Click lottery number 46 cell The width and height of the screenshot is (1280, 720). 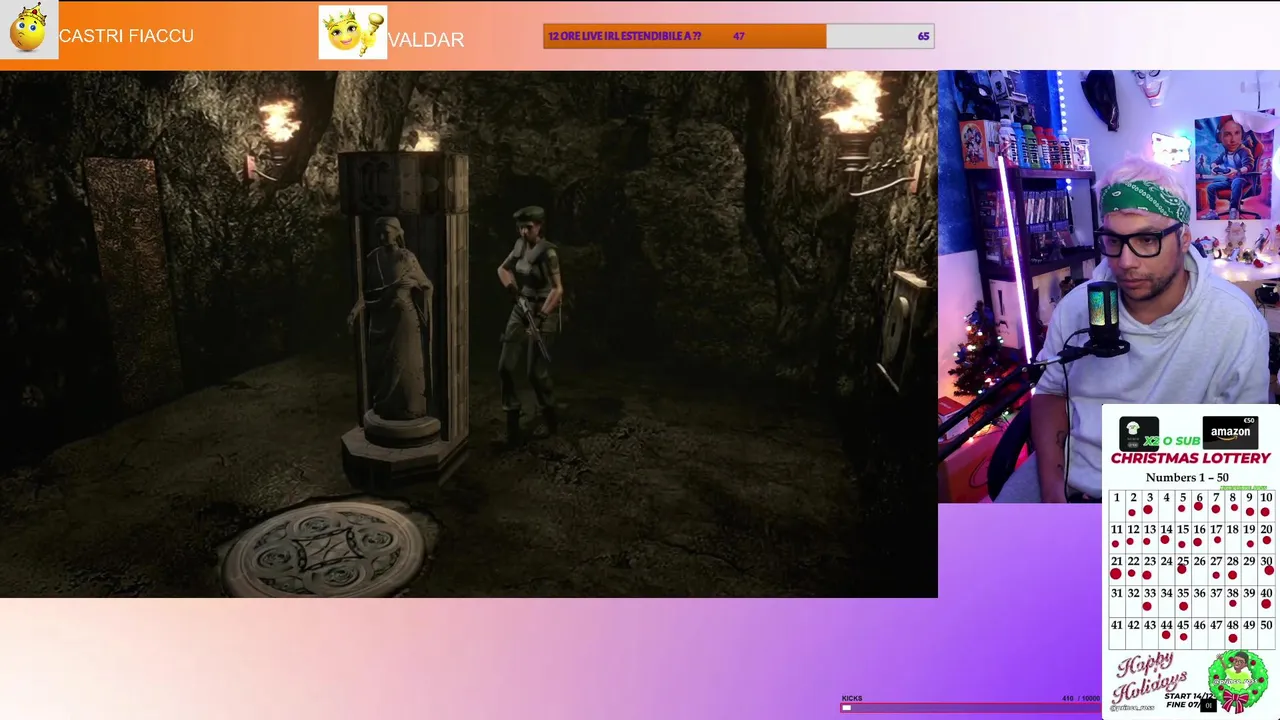click(x=1199, y=632)
